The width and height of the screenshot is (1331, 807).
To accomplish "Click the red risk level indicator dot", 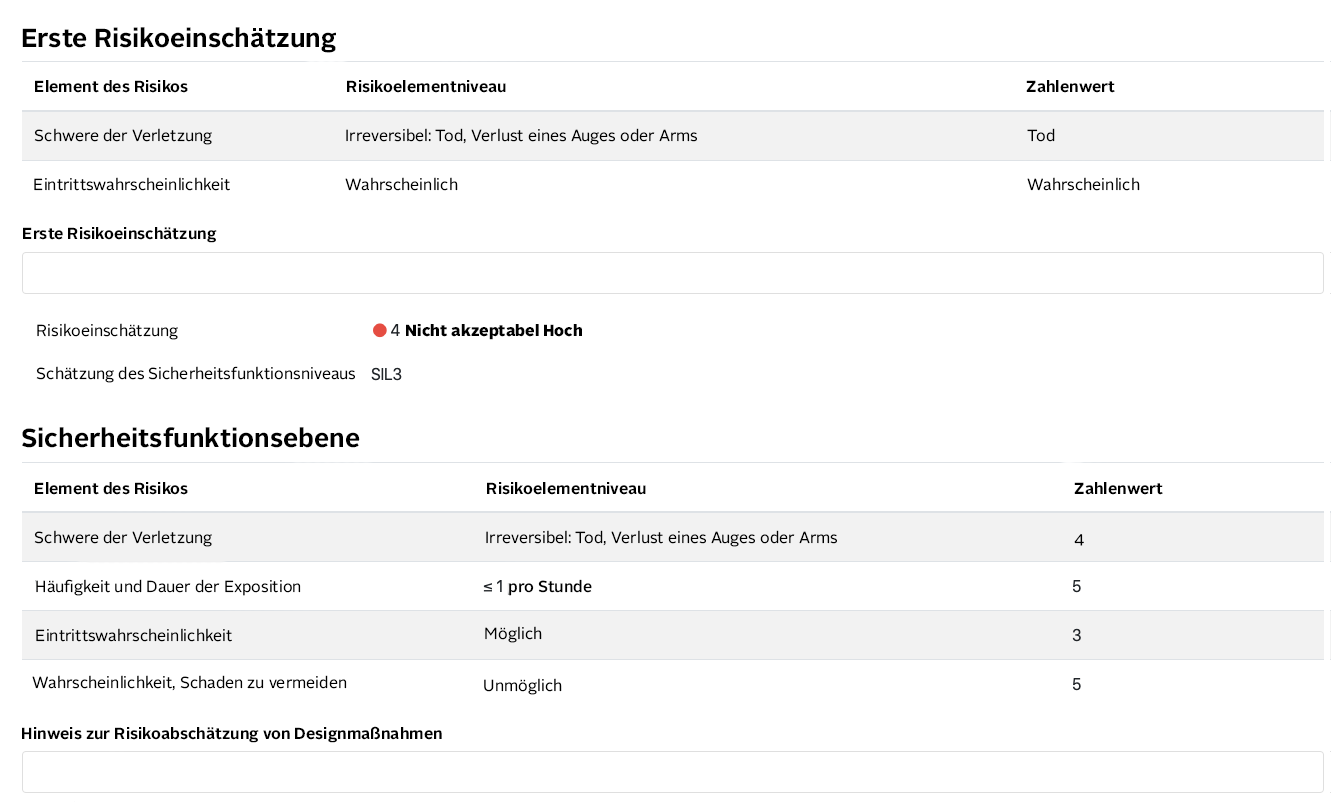I will point(380,331).
